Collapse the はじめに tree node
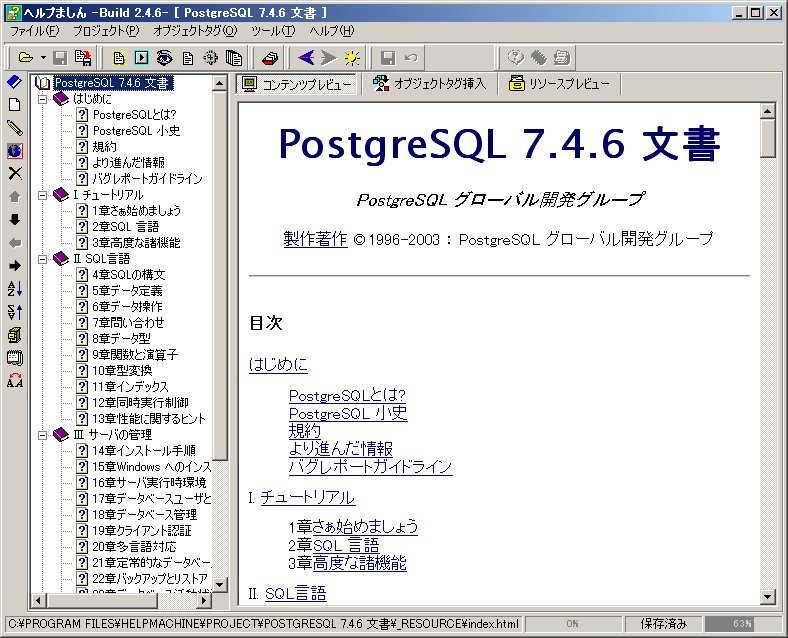788x638 pixels. pyautogui.click(x=42, y=99)
